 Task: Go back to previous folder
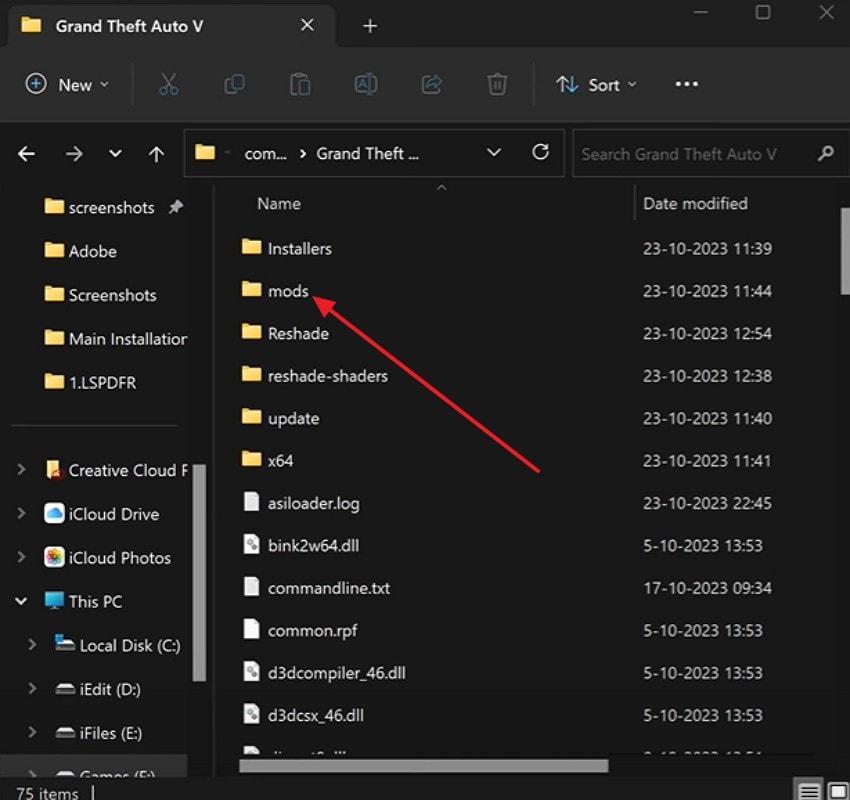point(26,153)
